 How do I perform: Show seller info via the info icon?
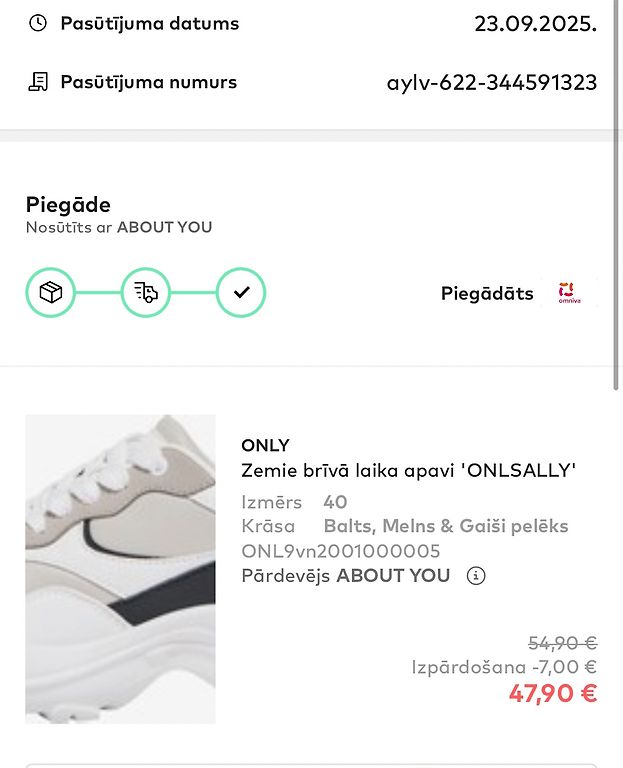[476, 576]
